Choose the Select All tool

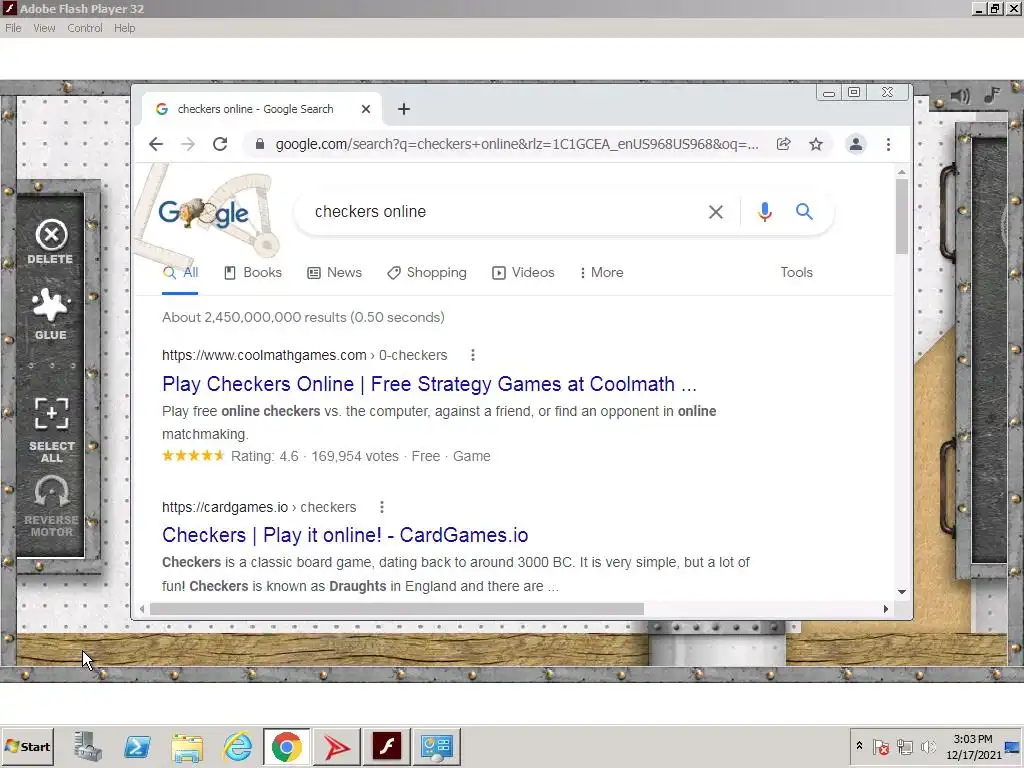tap(52, 430)
